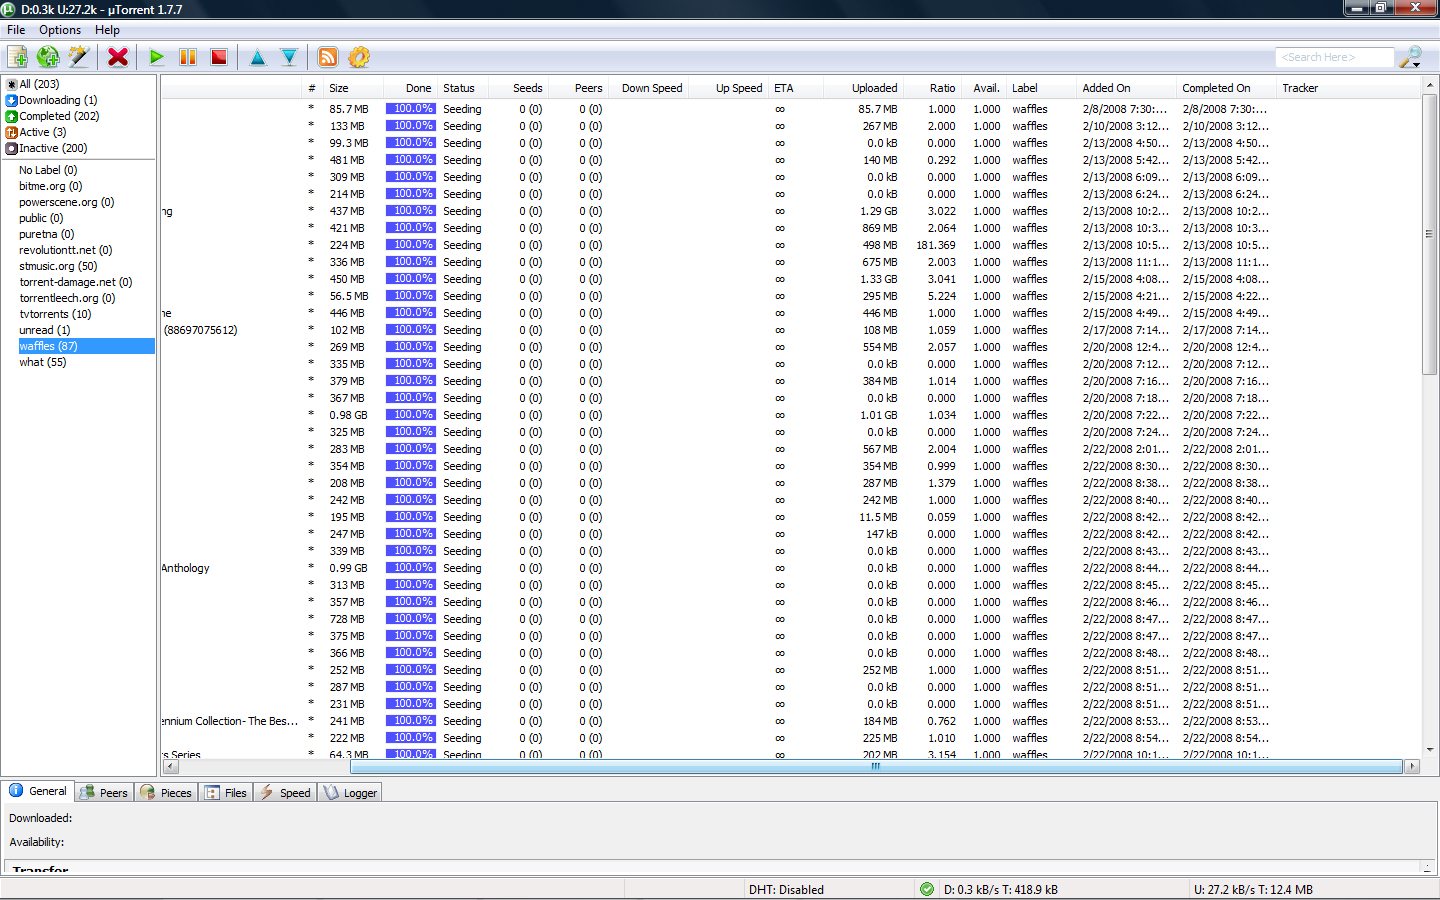Sort by the Ratio column header

933,88
